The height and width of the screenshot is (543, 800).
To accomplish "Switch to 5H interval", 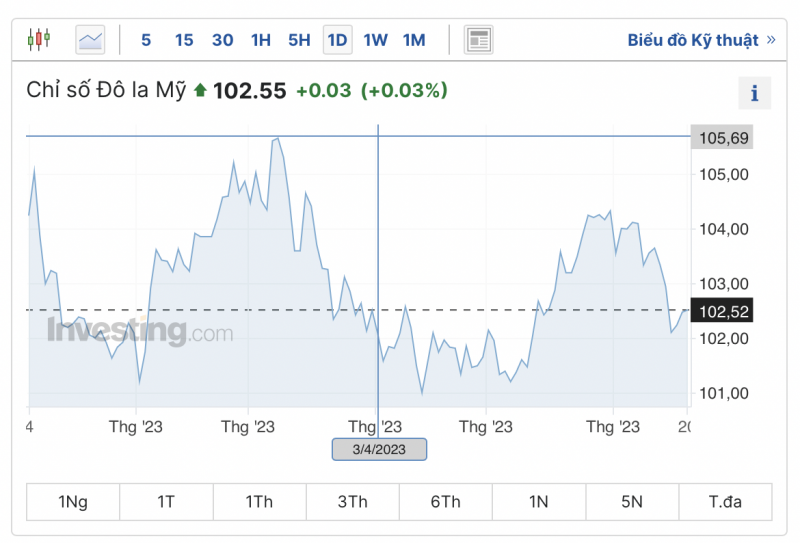I will [299, 40].
